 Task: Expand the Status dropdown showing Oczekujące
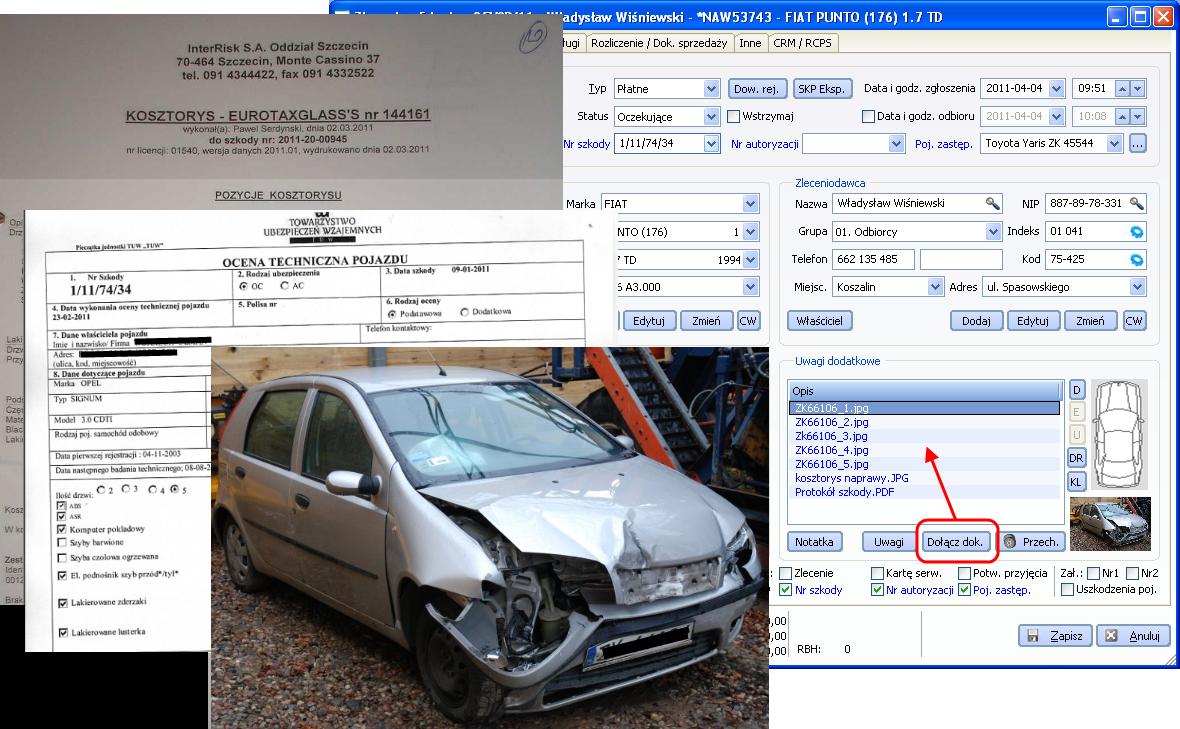click(711, 117)
